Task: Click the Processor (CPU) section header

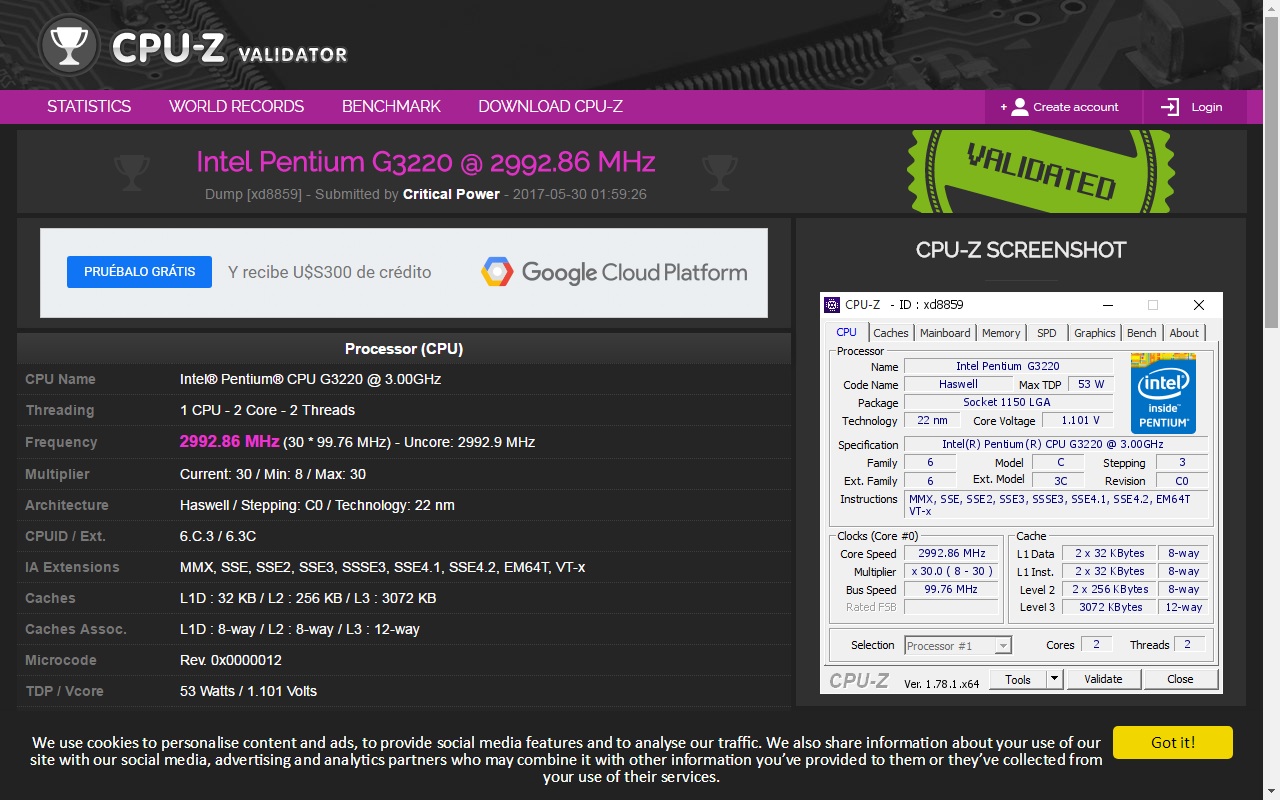Action: 404,349
